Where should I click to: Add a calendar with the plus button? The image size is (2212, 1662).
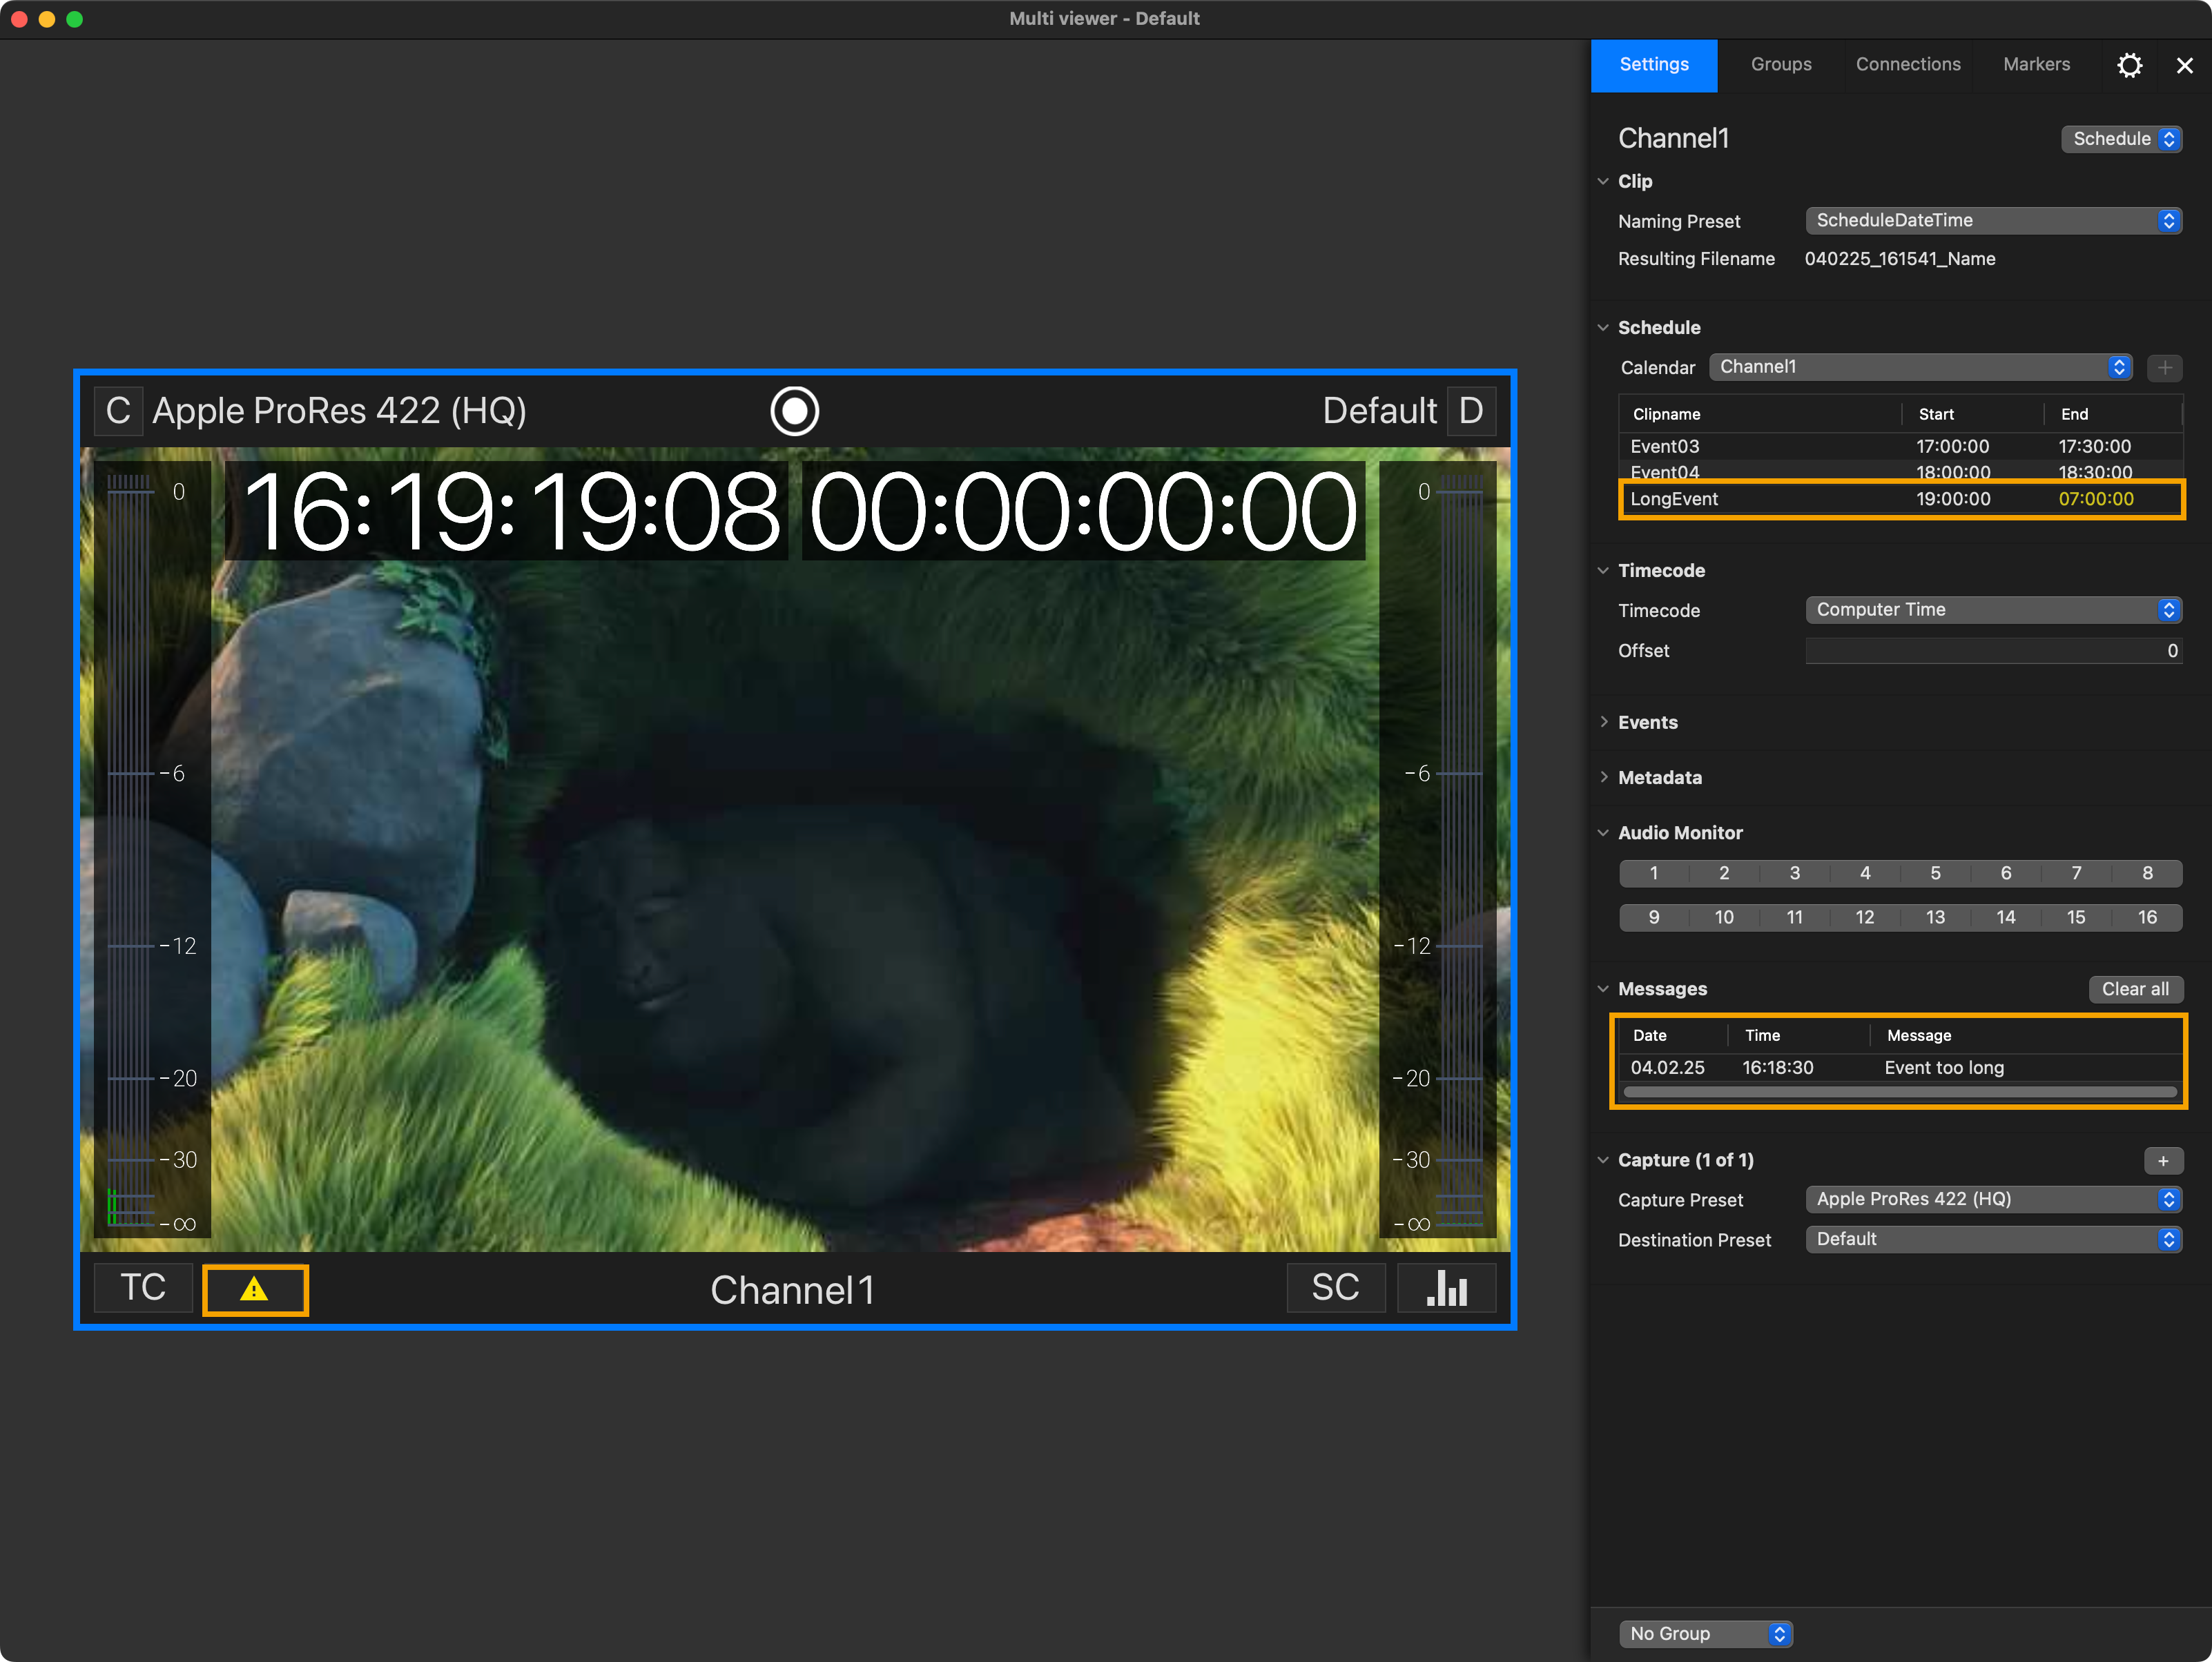click(2165, 367)
